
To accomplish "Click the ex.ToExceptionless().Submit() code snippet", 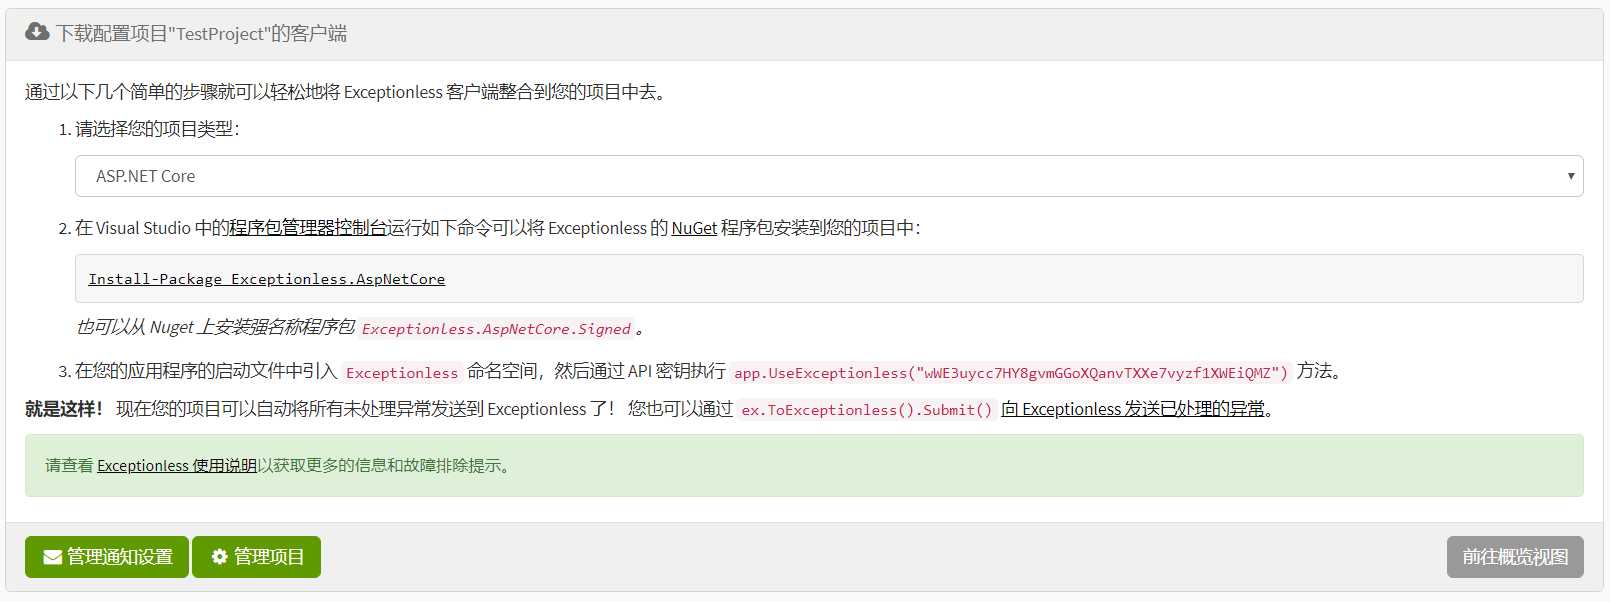I will click(867, 410).
